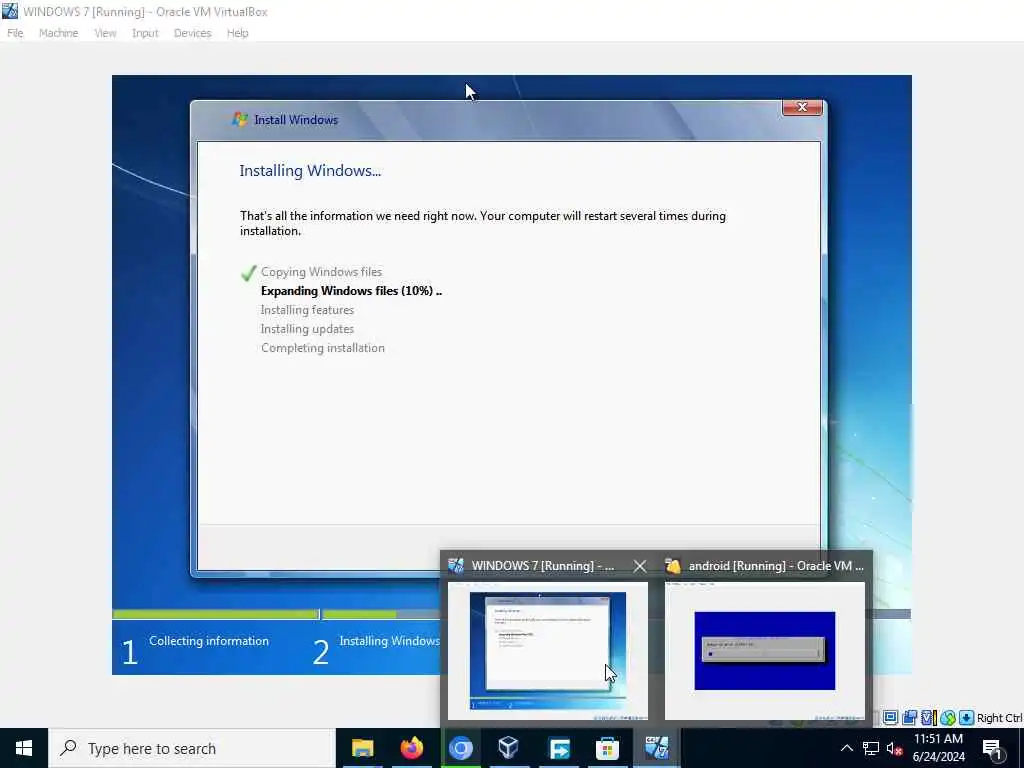This screenshot has height=768, width=1024.
Task: Click 'Copying Windows files' step text
Action: pyautogui.click(x=321, y=272)
